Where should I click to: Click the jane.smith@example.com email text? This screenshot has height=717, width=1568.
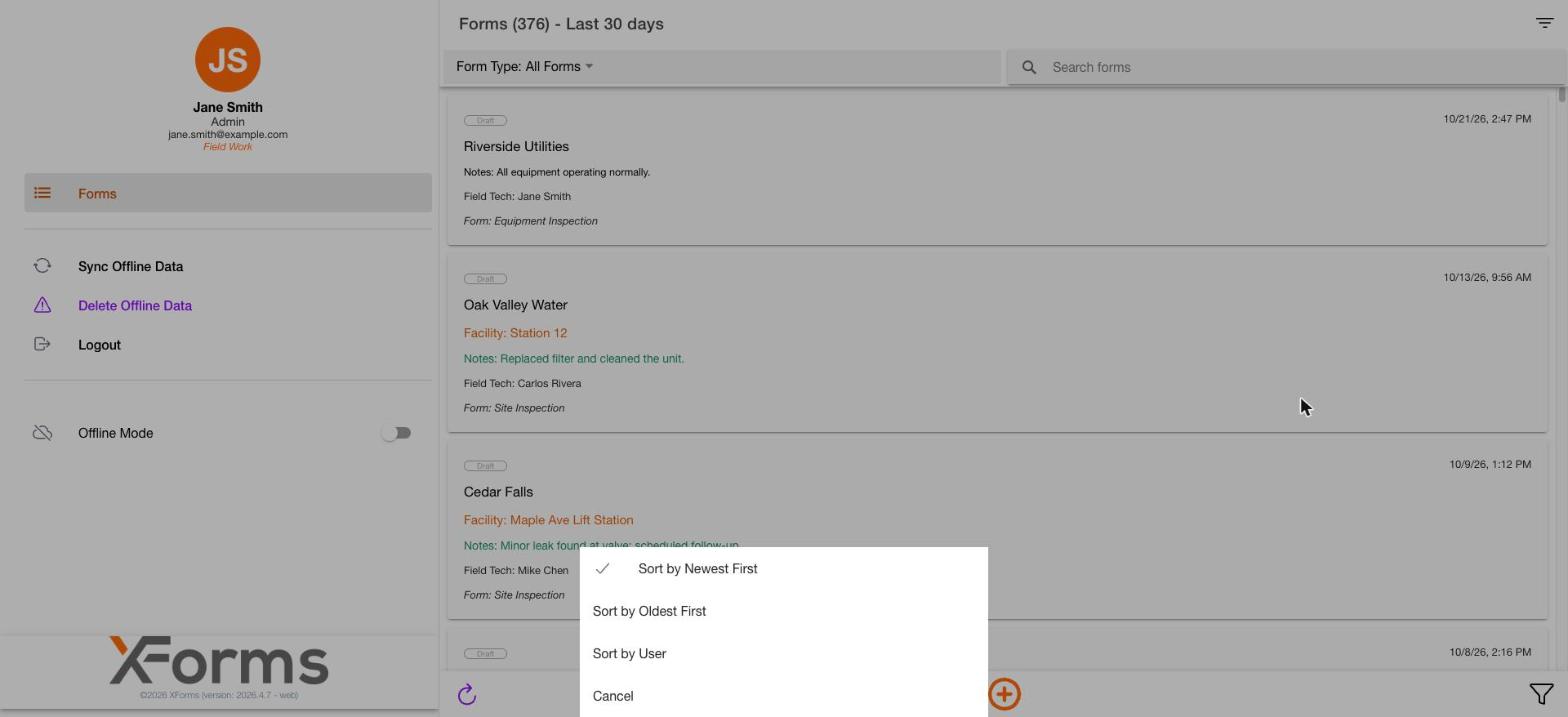228,134
